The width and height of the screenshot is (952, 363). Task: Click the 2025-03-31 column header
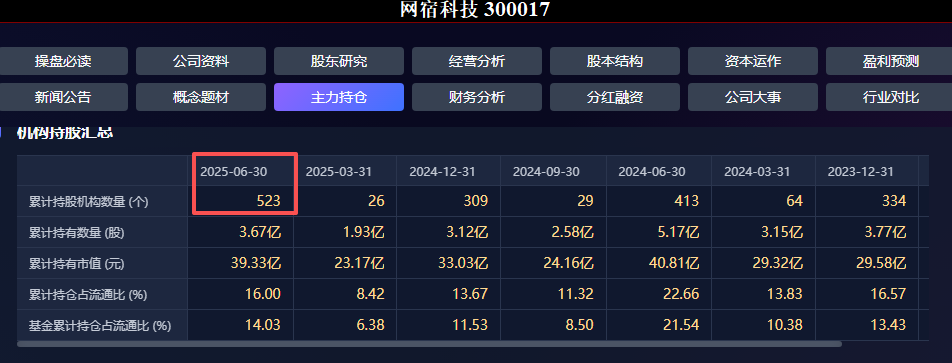[x=345, y=171]
